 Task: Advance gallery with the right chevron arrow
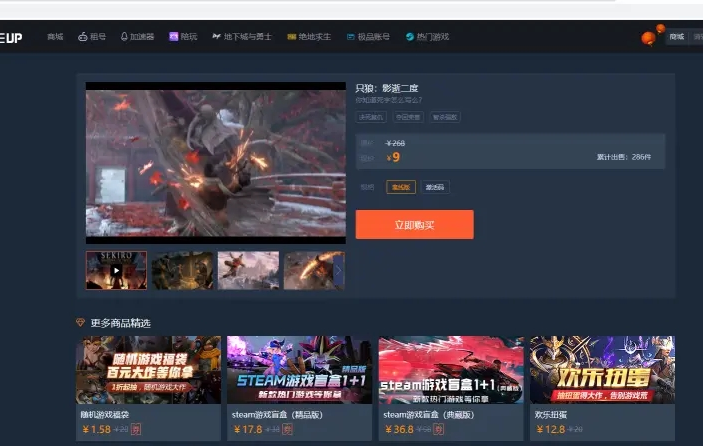coord(339,270)
